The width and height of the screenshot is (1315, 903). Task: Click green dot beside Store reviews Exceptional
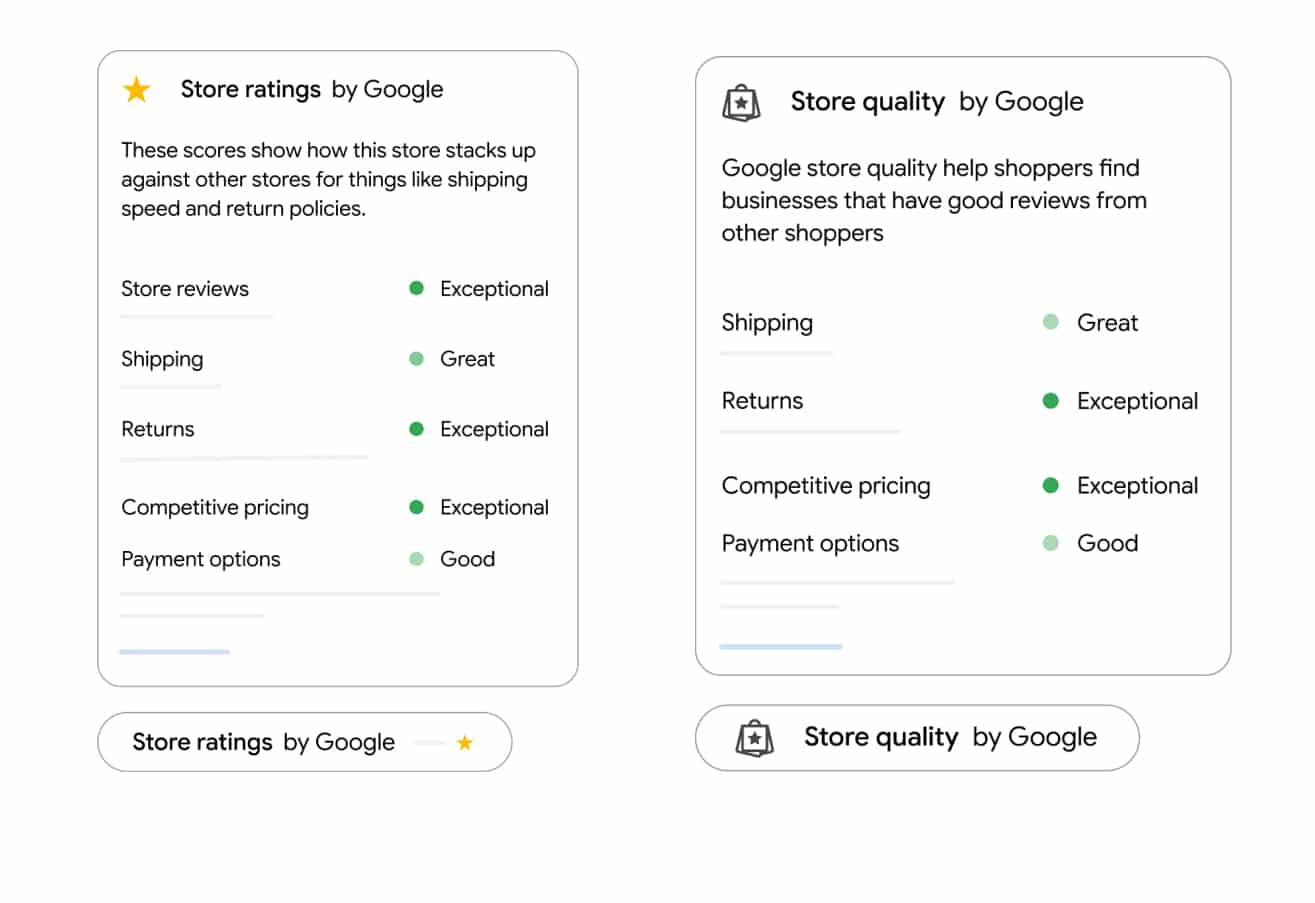click(417, 289)
